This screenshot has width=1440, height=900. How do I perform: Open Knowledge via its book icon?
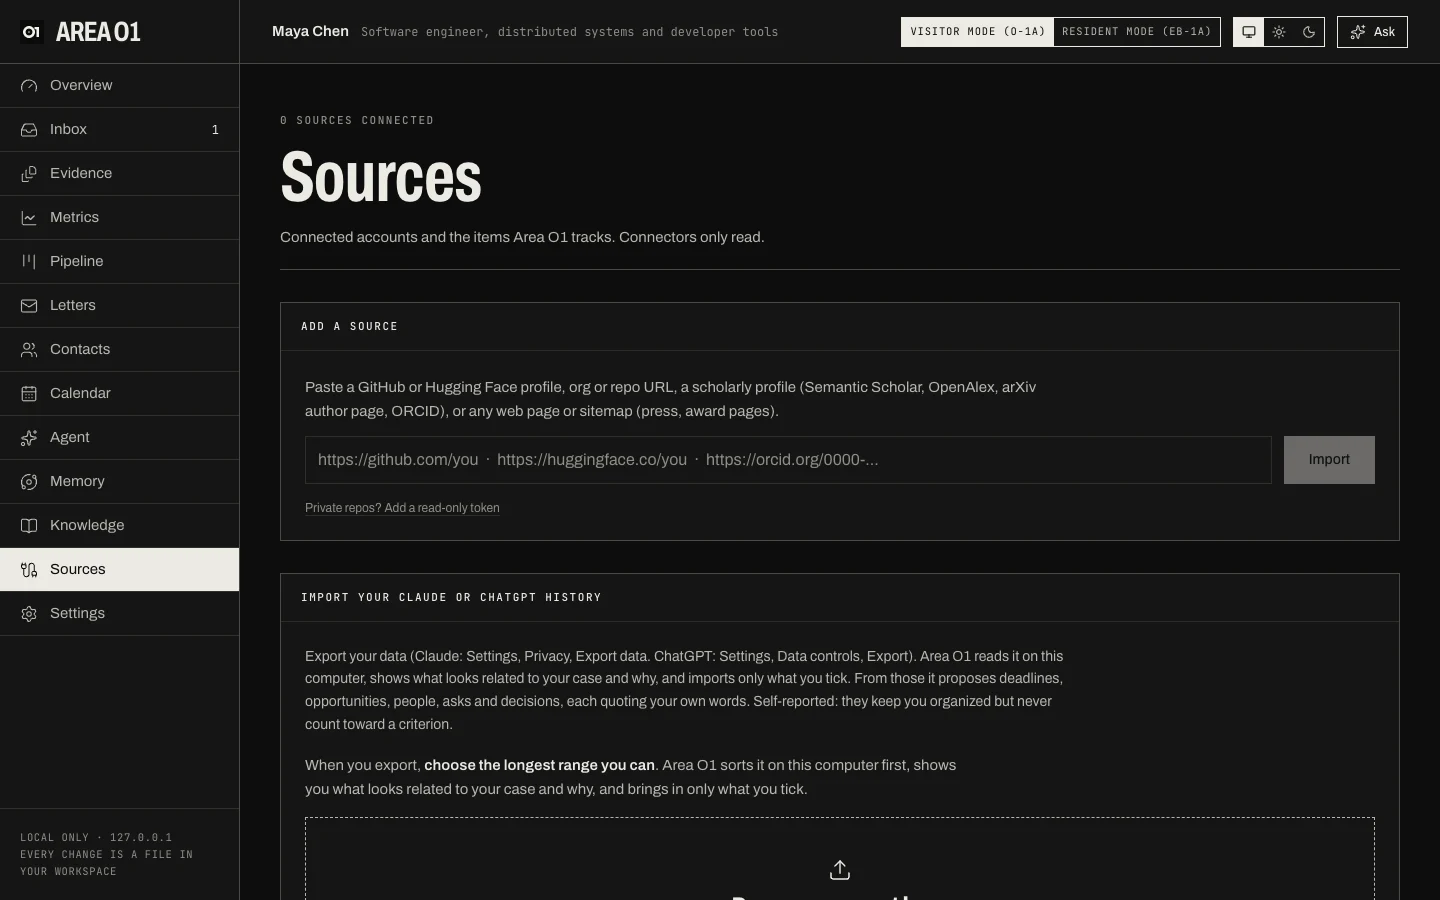(29, 526)
